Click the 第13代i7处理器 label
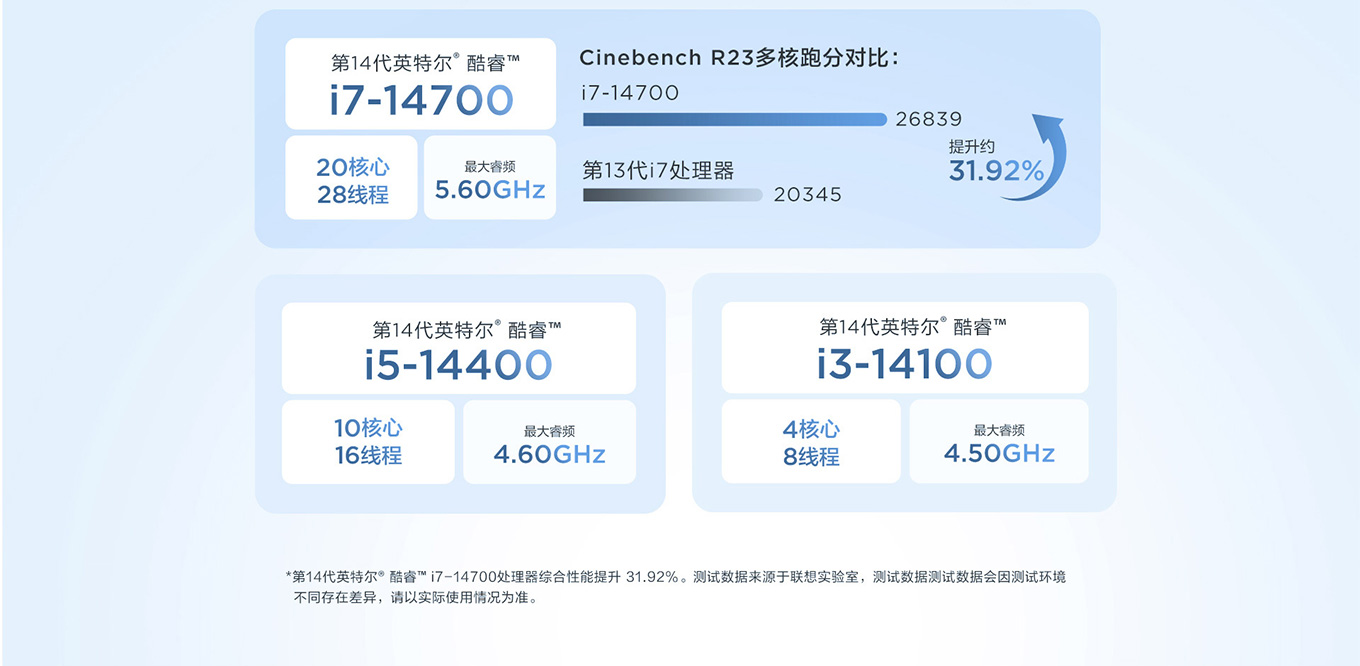This screenshot has height=666, width=1360. (658, 171)
